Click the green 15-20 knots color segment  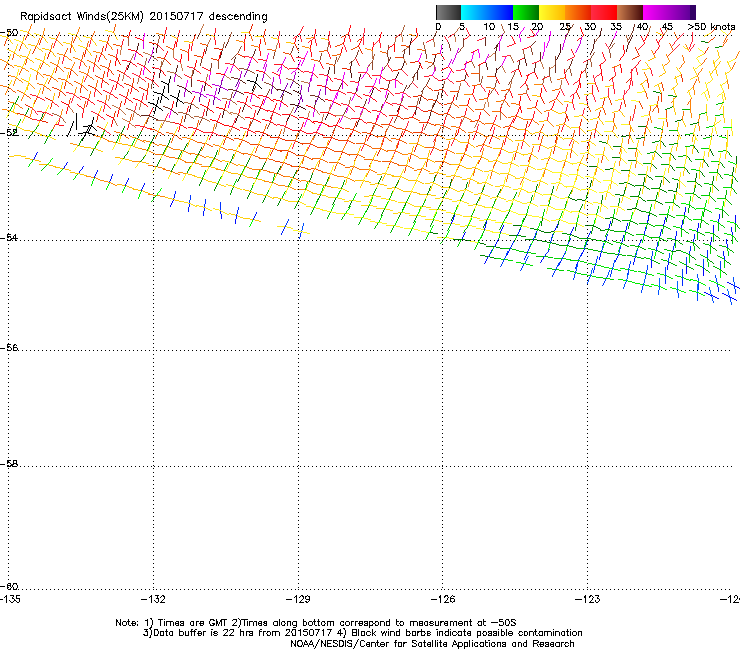(526, 12)
